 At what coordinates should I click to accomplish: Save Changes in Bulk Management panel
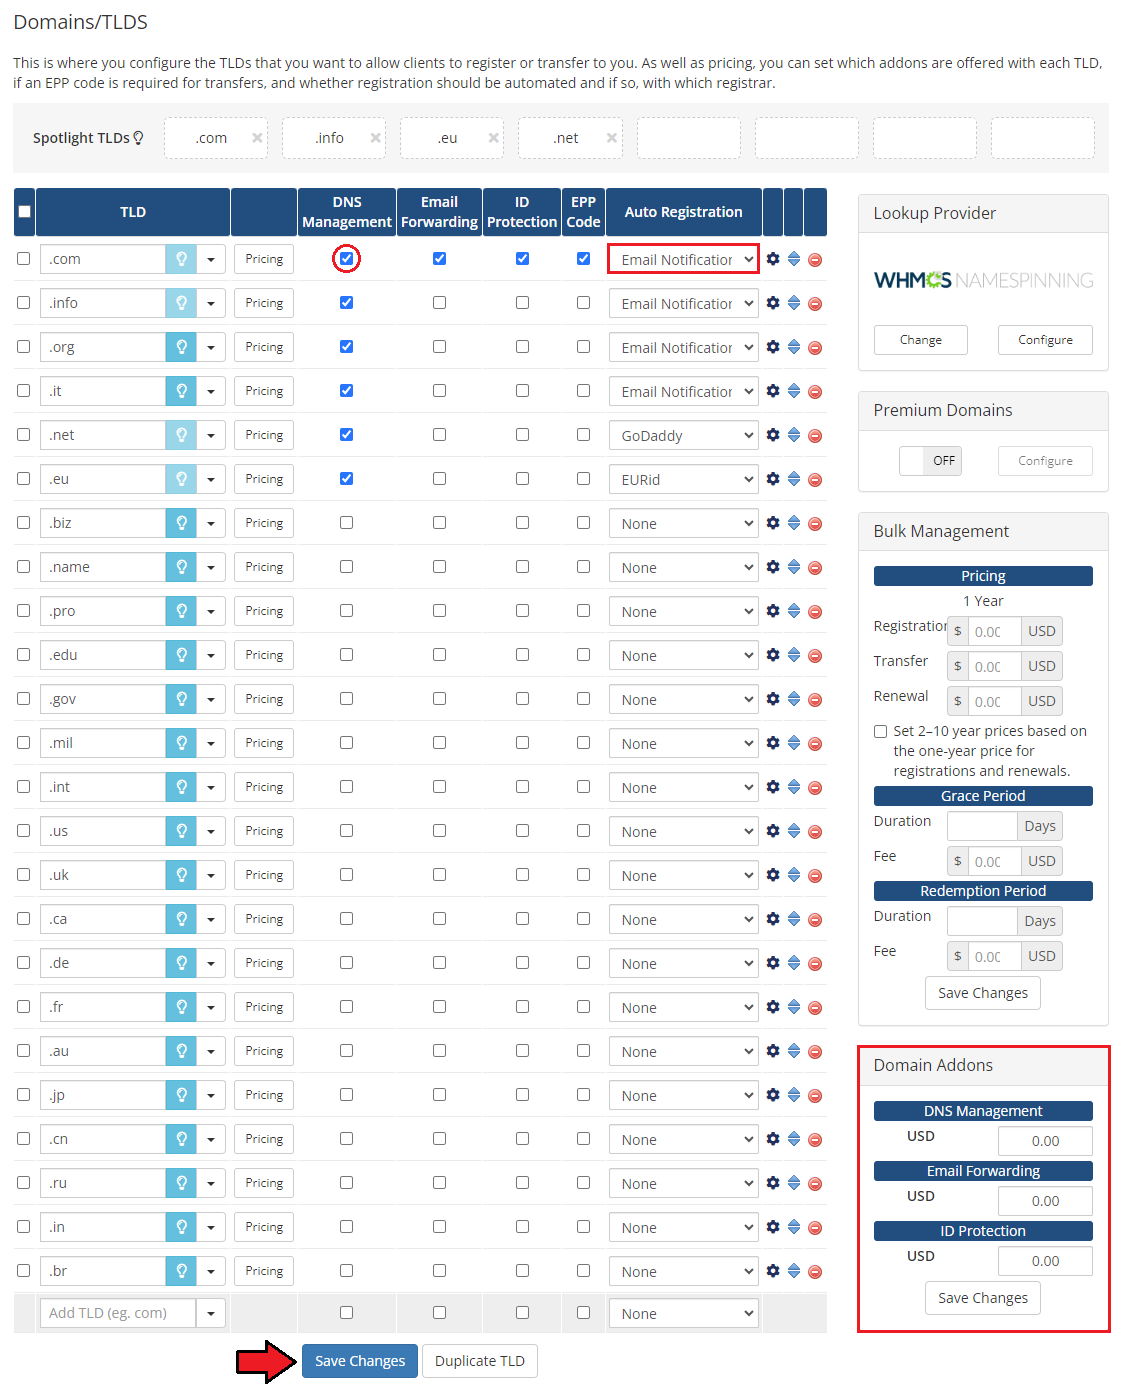point(983,993)
